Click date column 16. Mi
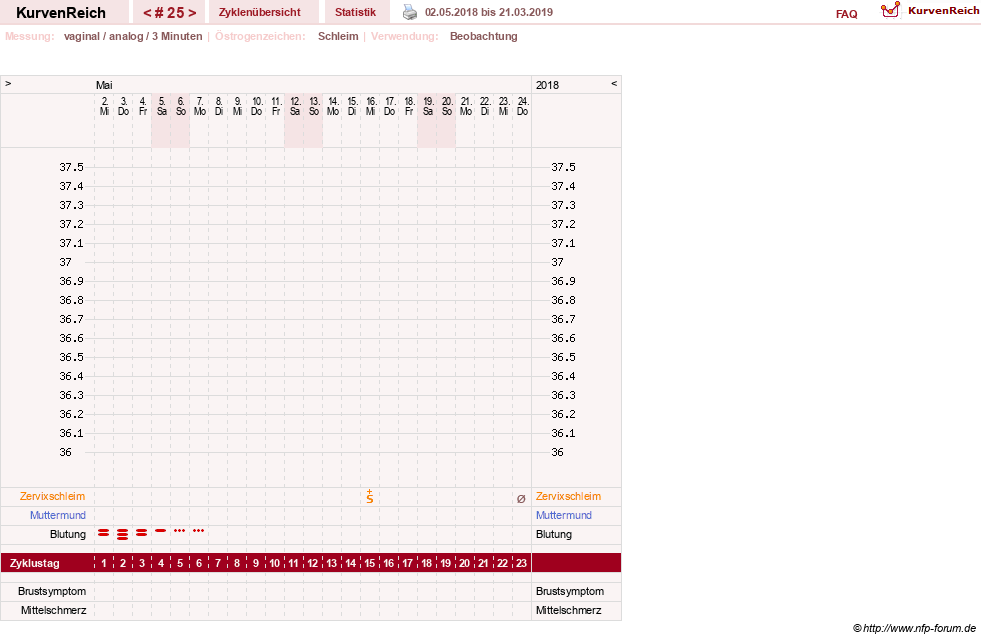 click(371, 106)
